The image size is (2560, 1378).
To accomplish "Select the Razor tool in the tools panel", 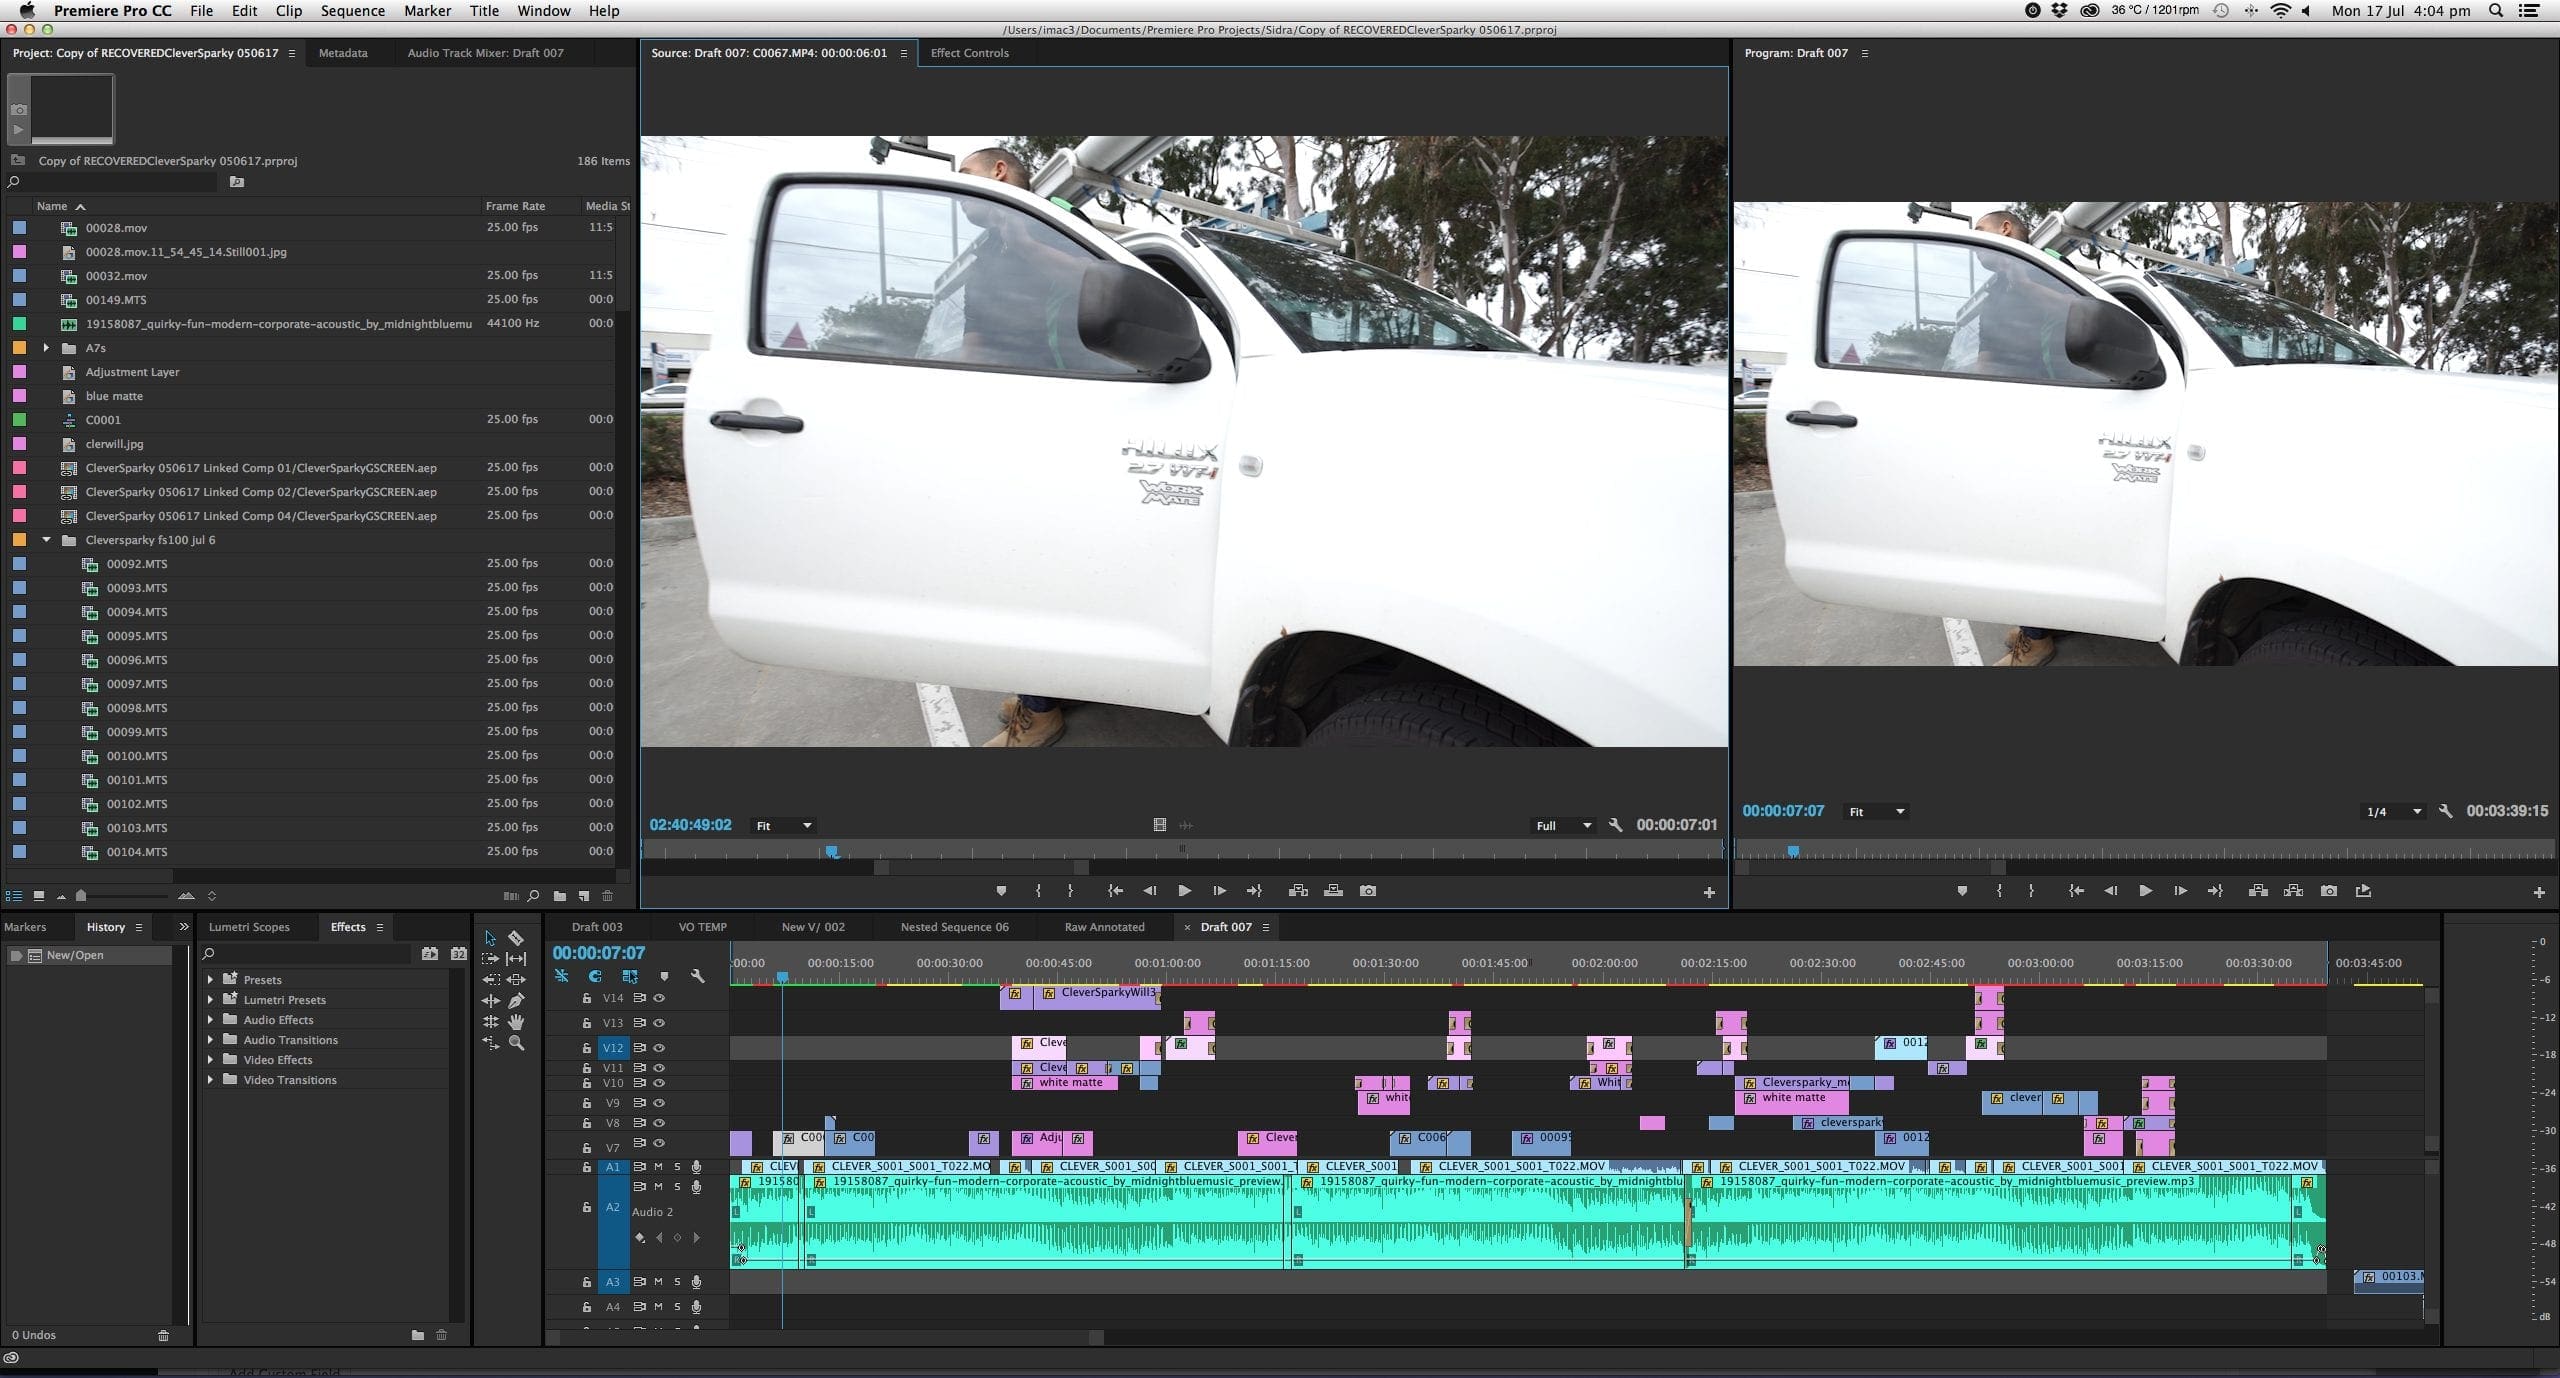I will pos(516,938).
